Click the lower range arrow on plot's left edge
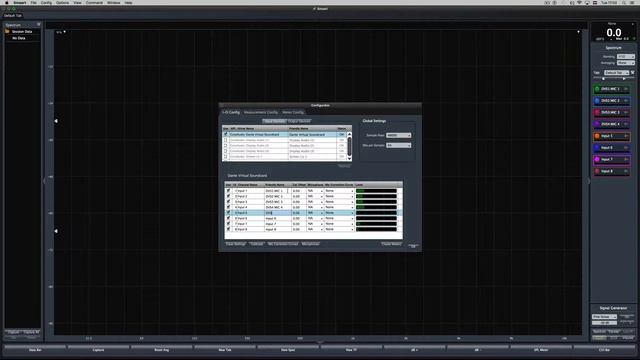 56,231
